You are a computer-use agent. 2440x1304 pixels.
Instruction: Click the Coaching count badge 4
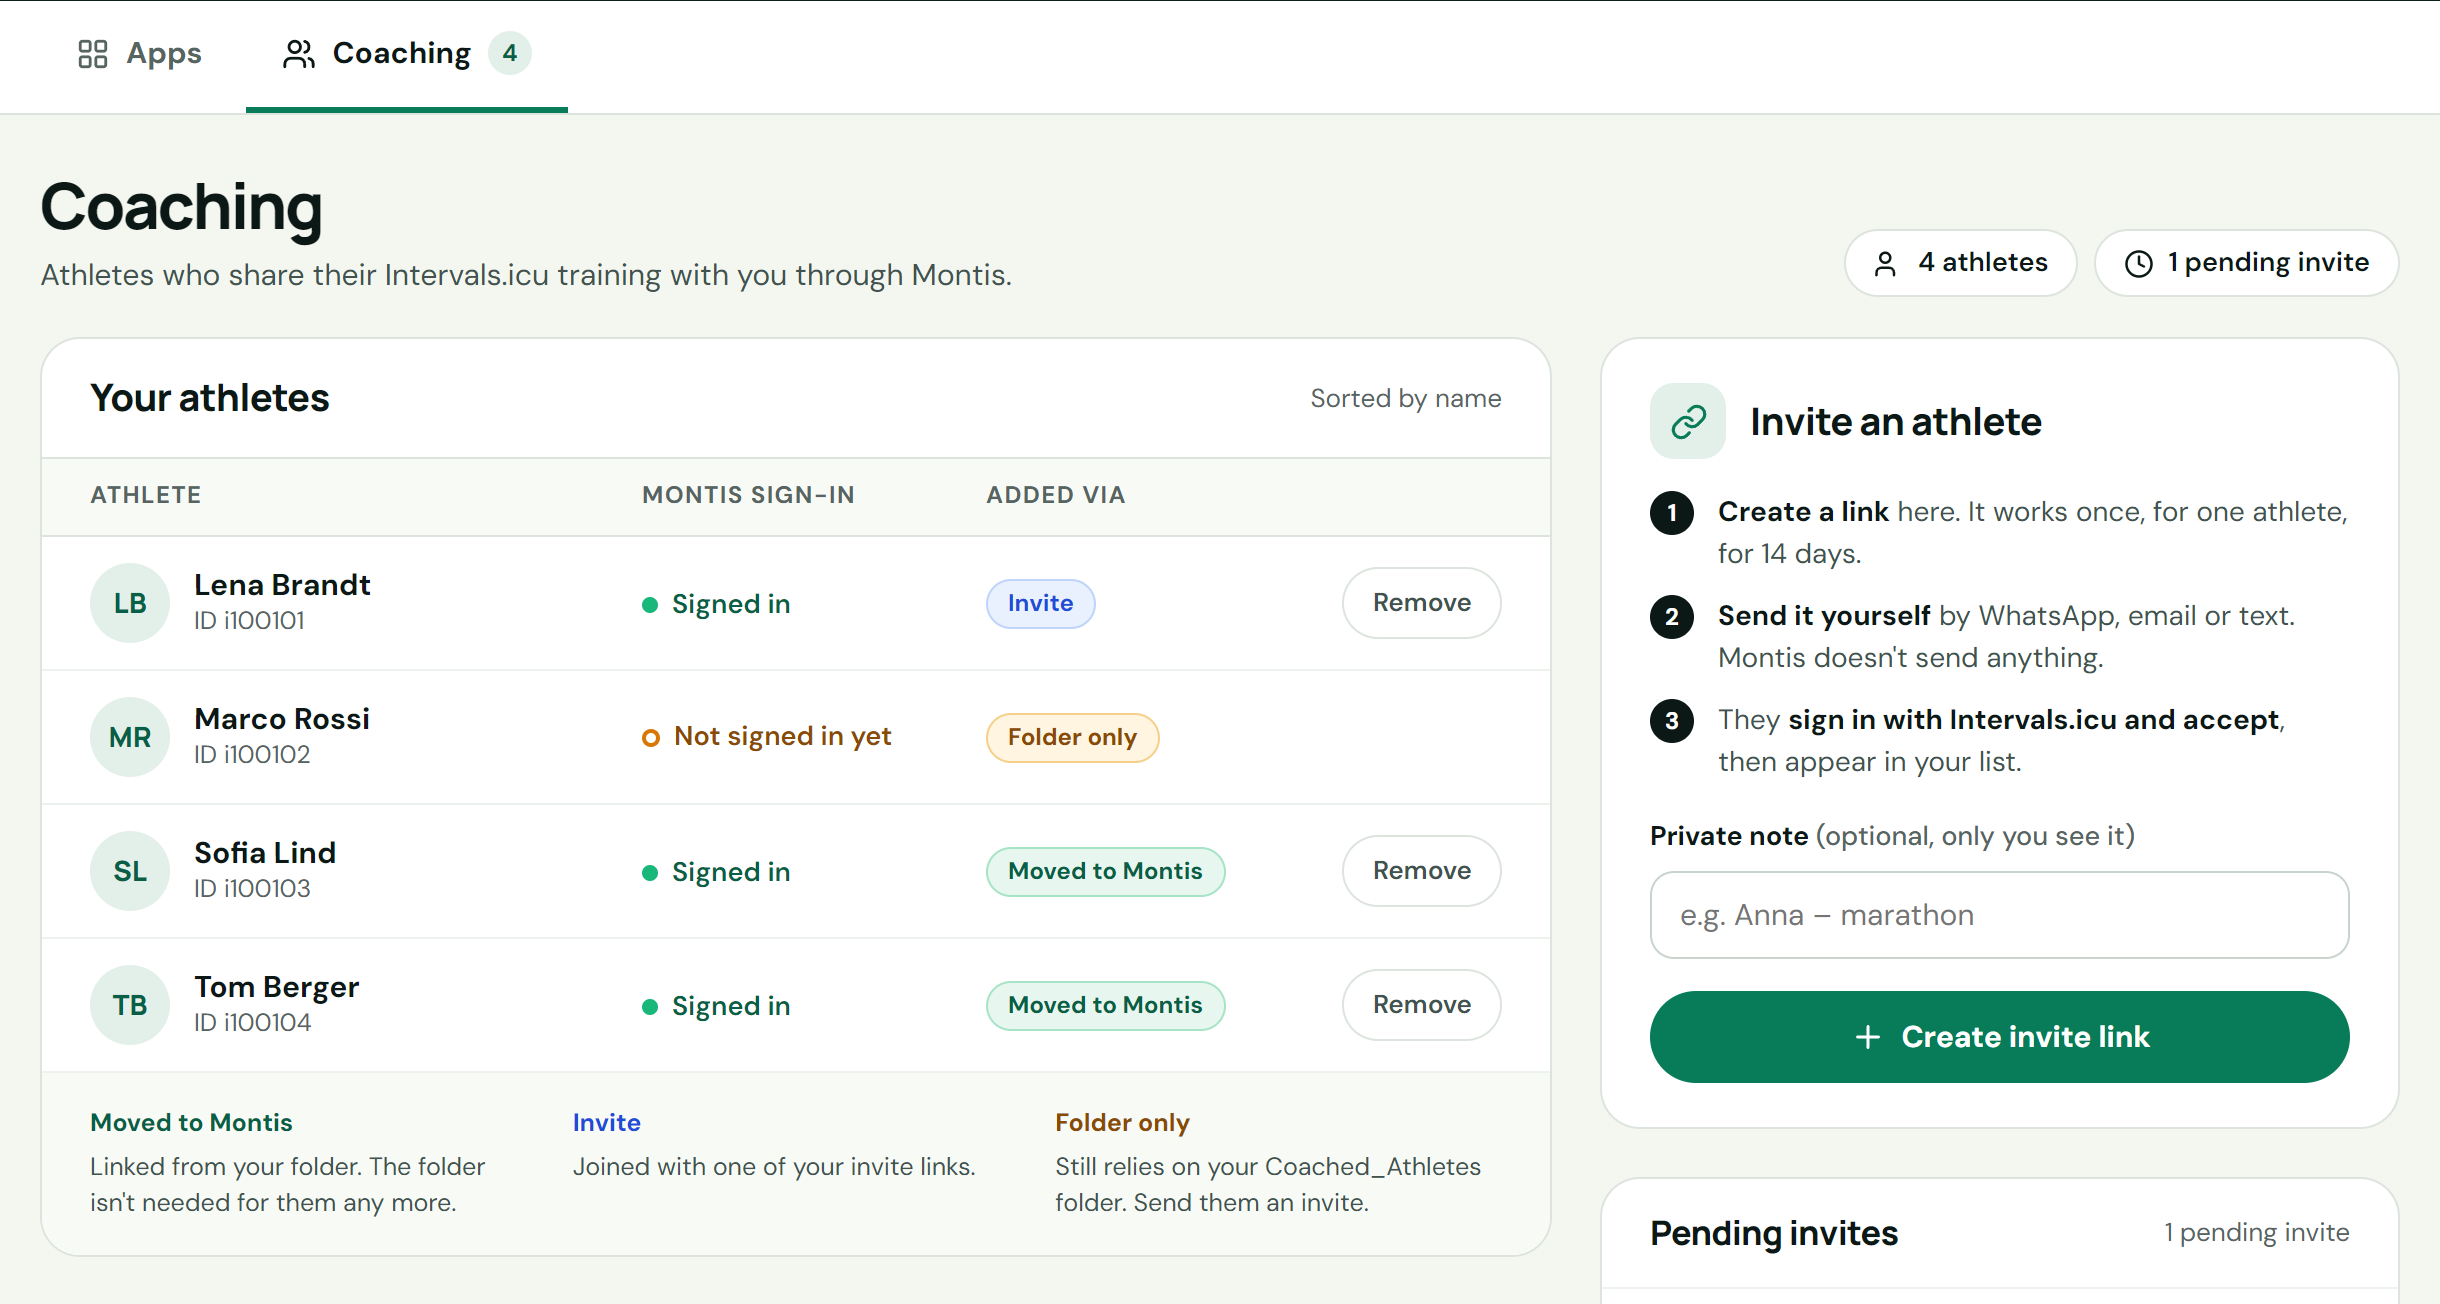click(510, 53)
